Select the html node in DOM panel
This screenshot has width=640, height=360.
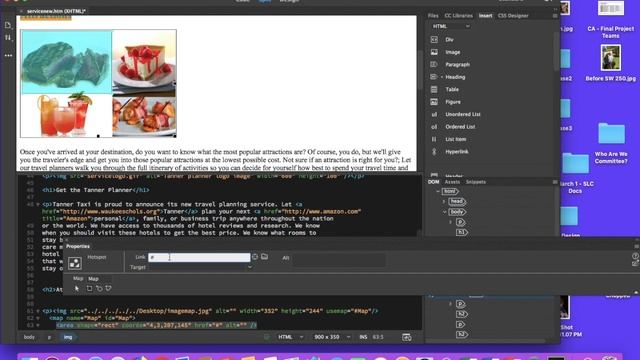[450, 191]
